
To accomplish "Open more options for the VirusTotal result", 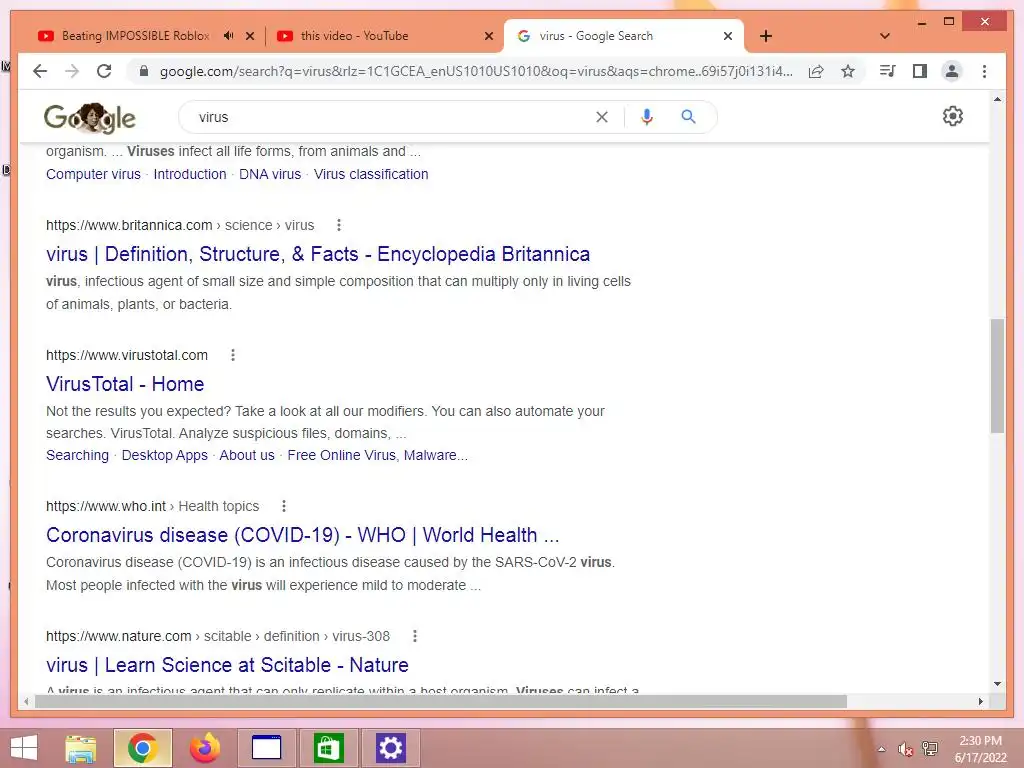I will click(232, 355).
